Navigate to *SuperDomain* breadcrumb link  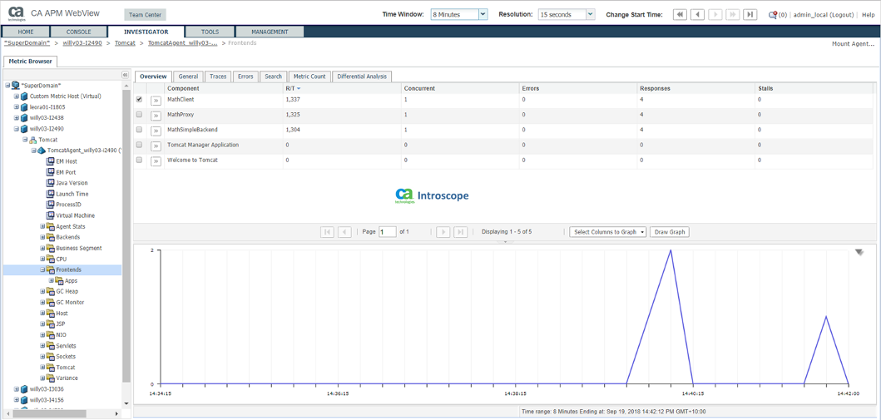point(27,43)
